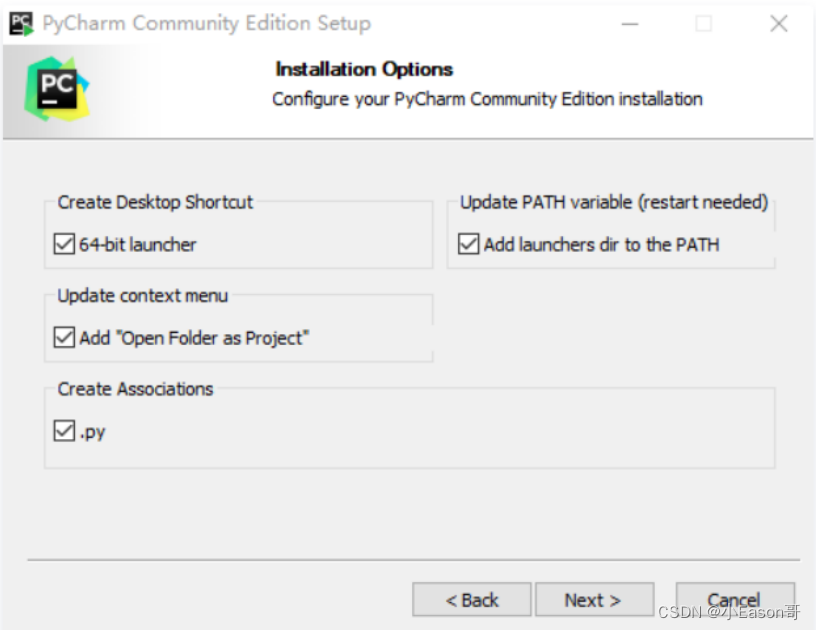
Task: Click the 'Create Desktop Shortcut' group label
Action: tap(155, 202)
